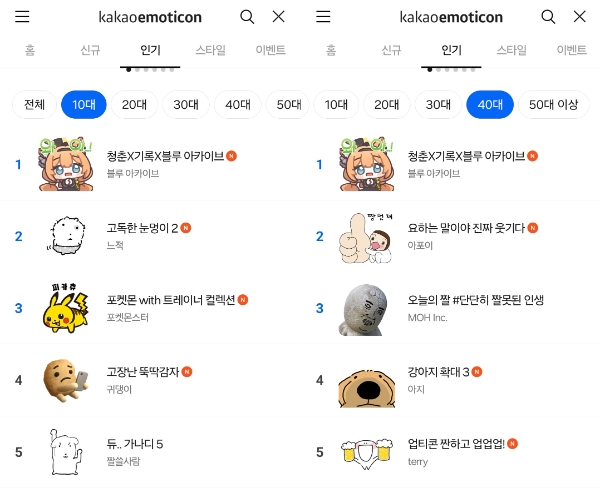Tap search icon in right panel header
The width and height of the screenshot is (600, 488).
(548, 17)
